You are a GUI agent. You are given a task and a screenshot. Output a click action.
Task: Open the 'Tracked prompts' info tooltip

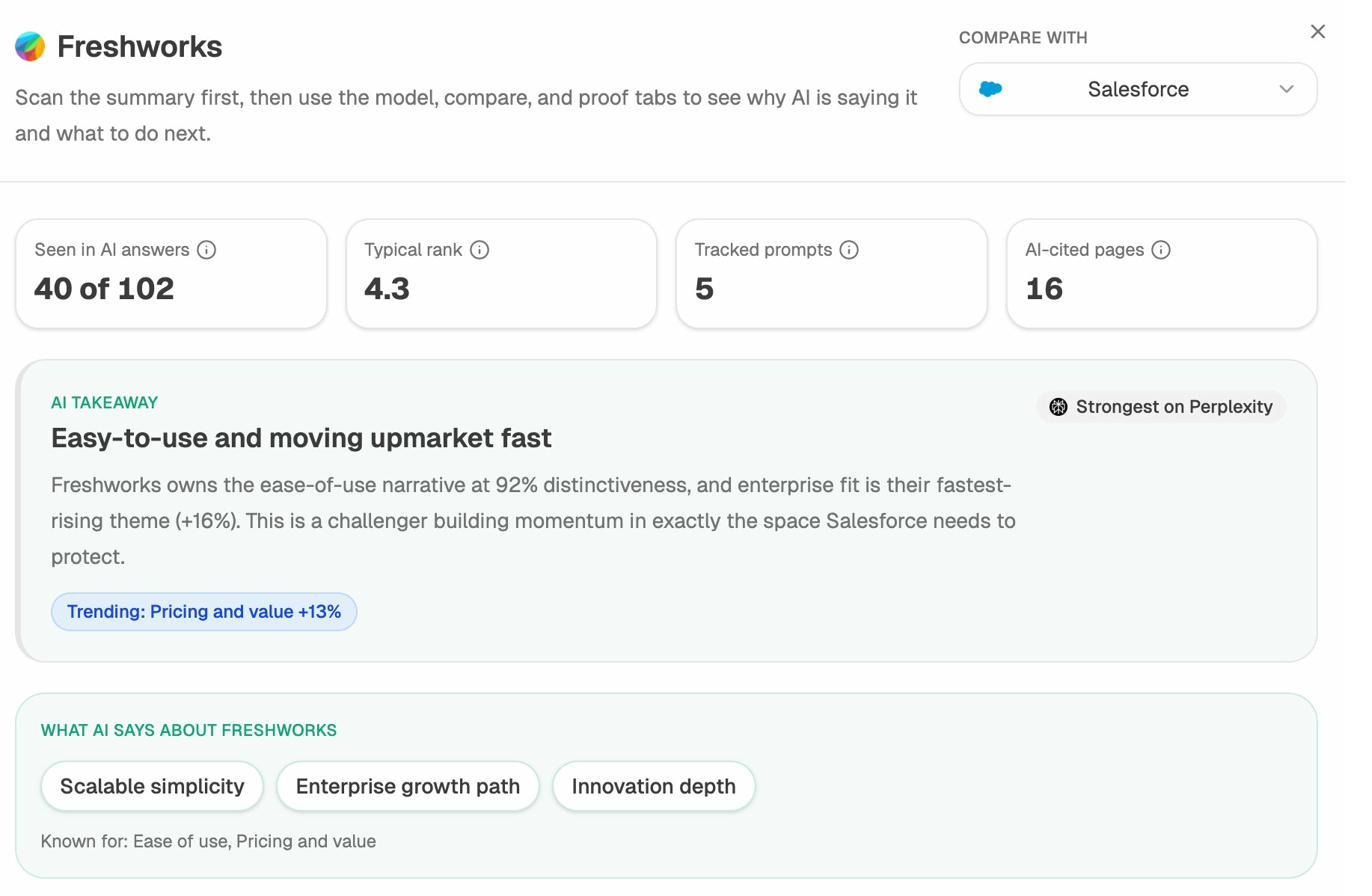pyautogui.click(x=849, y=250)
